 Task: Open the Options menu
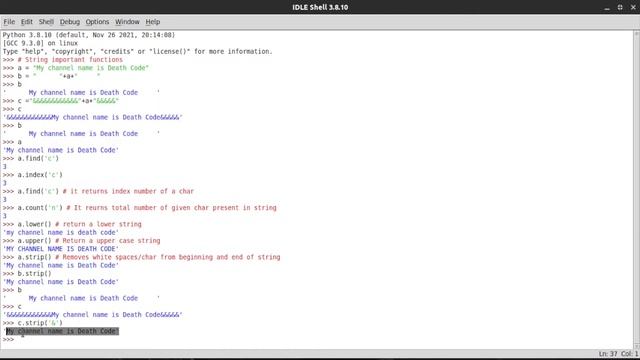pos(97,22)
